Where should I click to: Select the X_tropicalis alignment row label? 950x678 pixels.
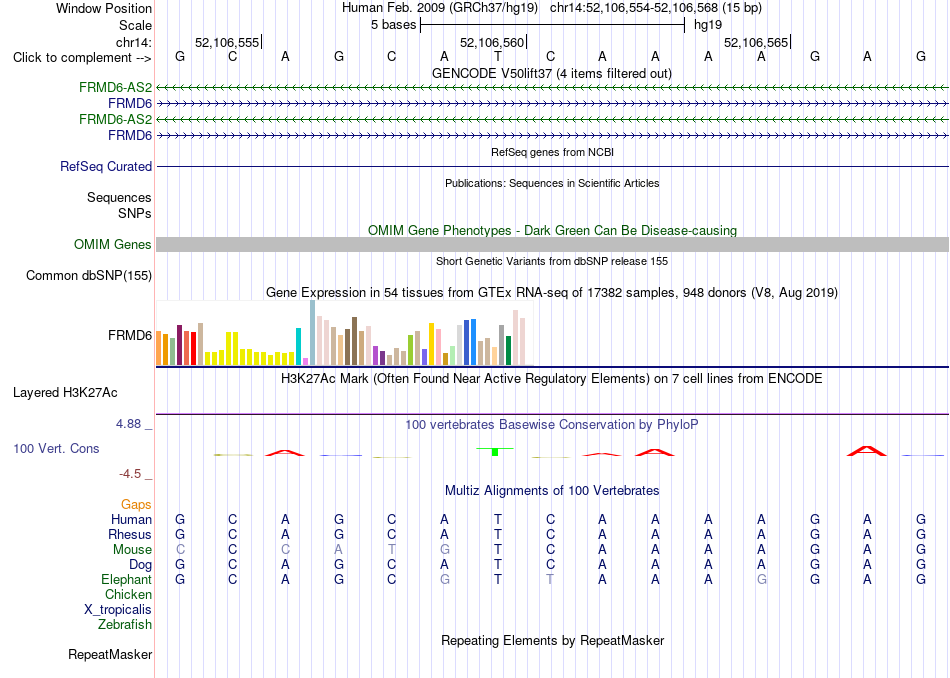(118, 610)
